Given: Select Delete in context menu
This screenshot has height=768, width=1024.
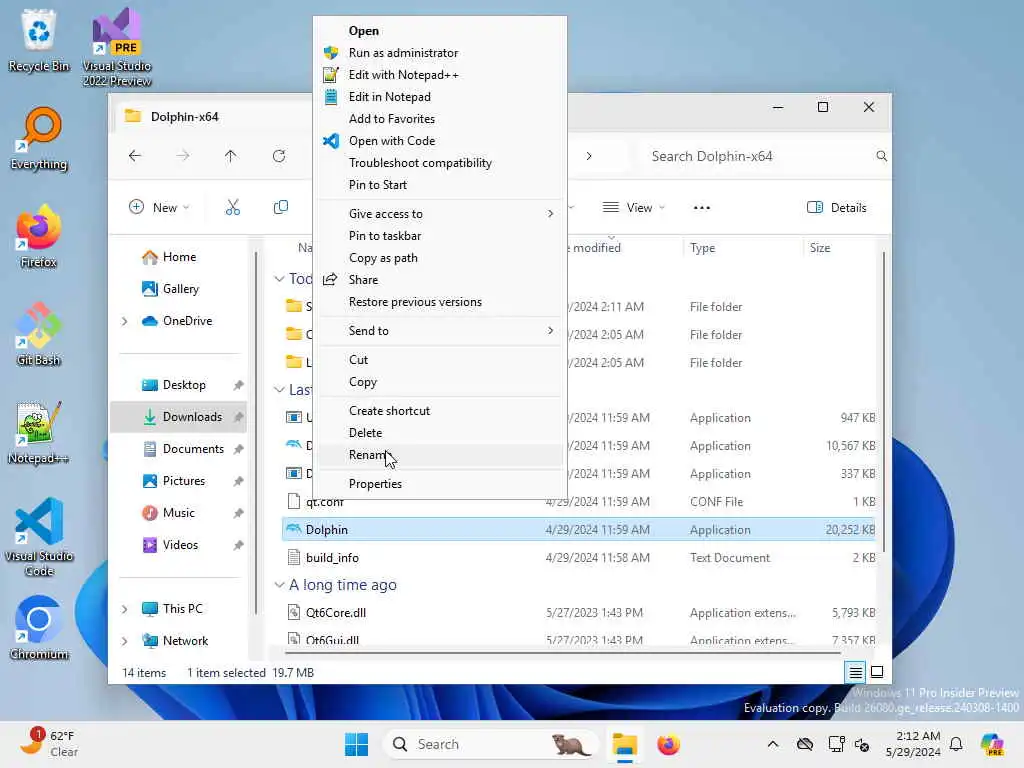Looking at the screenshot, I should click(x=438, y=433).
